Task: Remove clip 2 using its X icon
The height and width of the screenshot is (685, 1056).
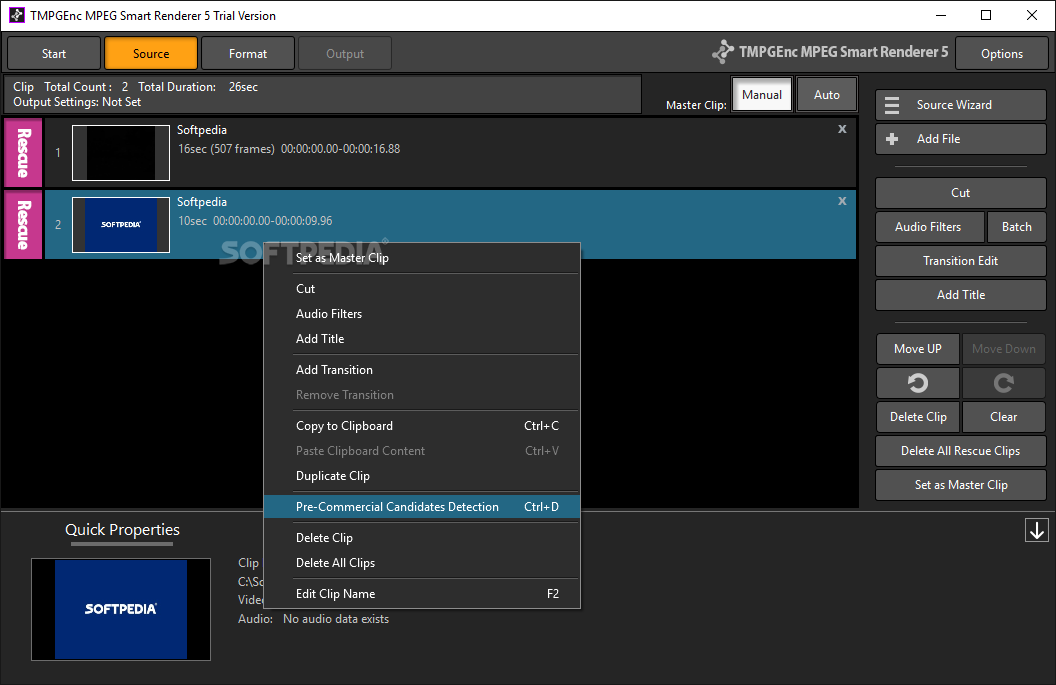Action: pyautogui.click(x=842, y=201)
